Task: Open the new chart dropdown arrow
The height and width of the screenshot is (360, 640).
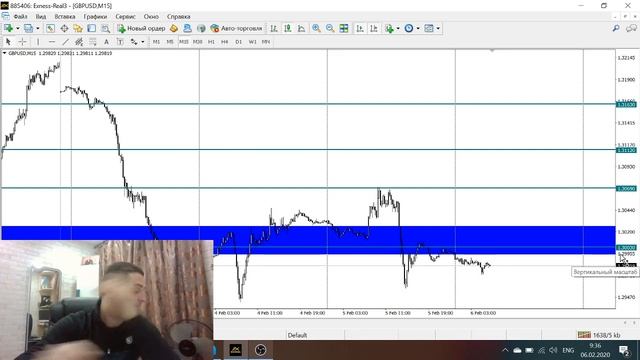Action: tap(18, 29)
